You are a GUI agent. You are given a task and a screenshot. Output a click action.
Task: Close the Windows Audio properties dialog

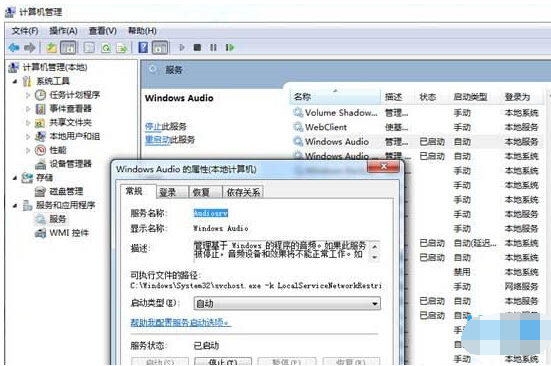pyautogui.click(x=383, y=166)
